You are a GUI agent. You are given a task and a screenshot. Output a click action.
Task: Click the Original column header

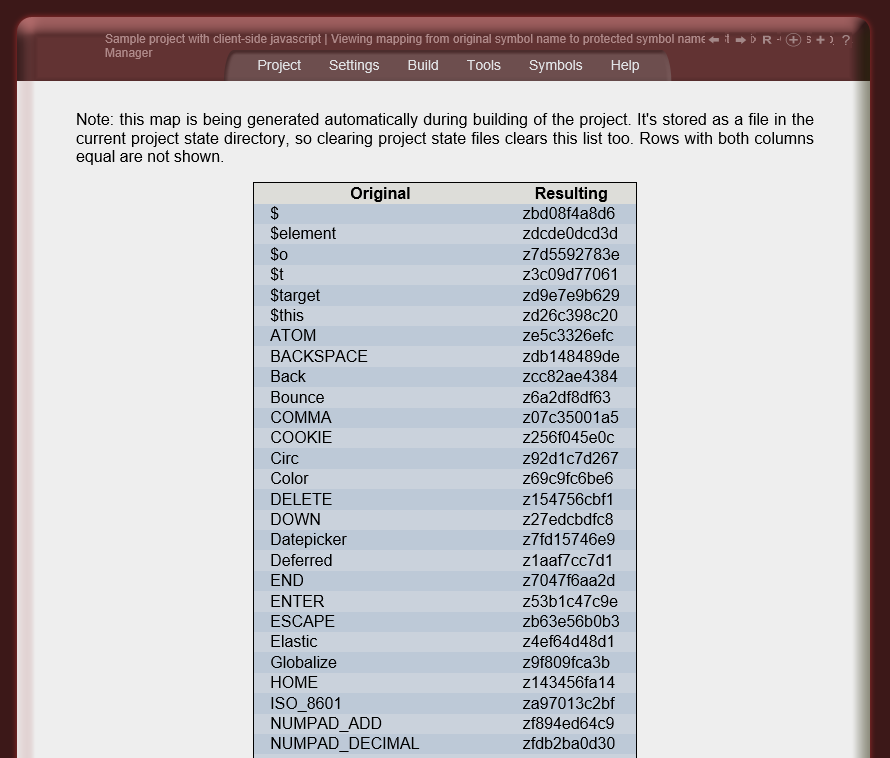coord(380,193)
